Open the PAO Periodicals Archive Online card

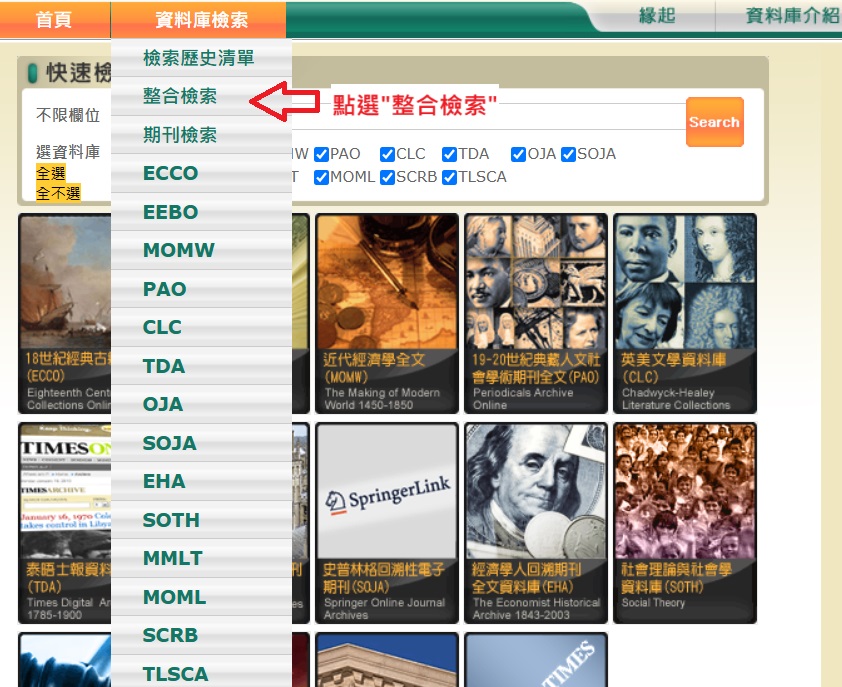tap(536, 314)
